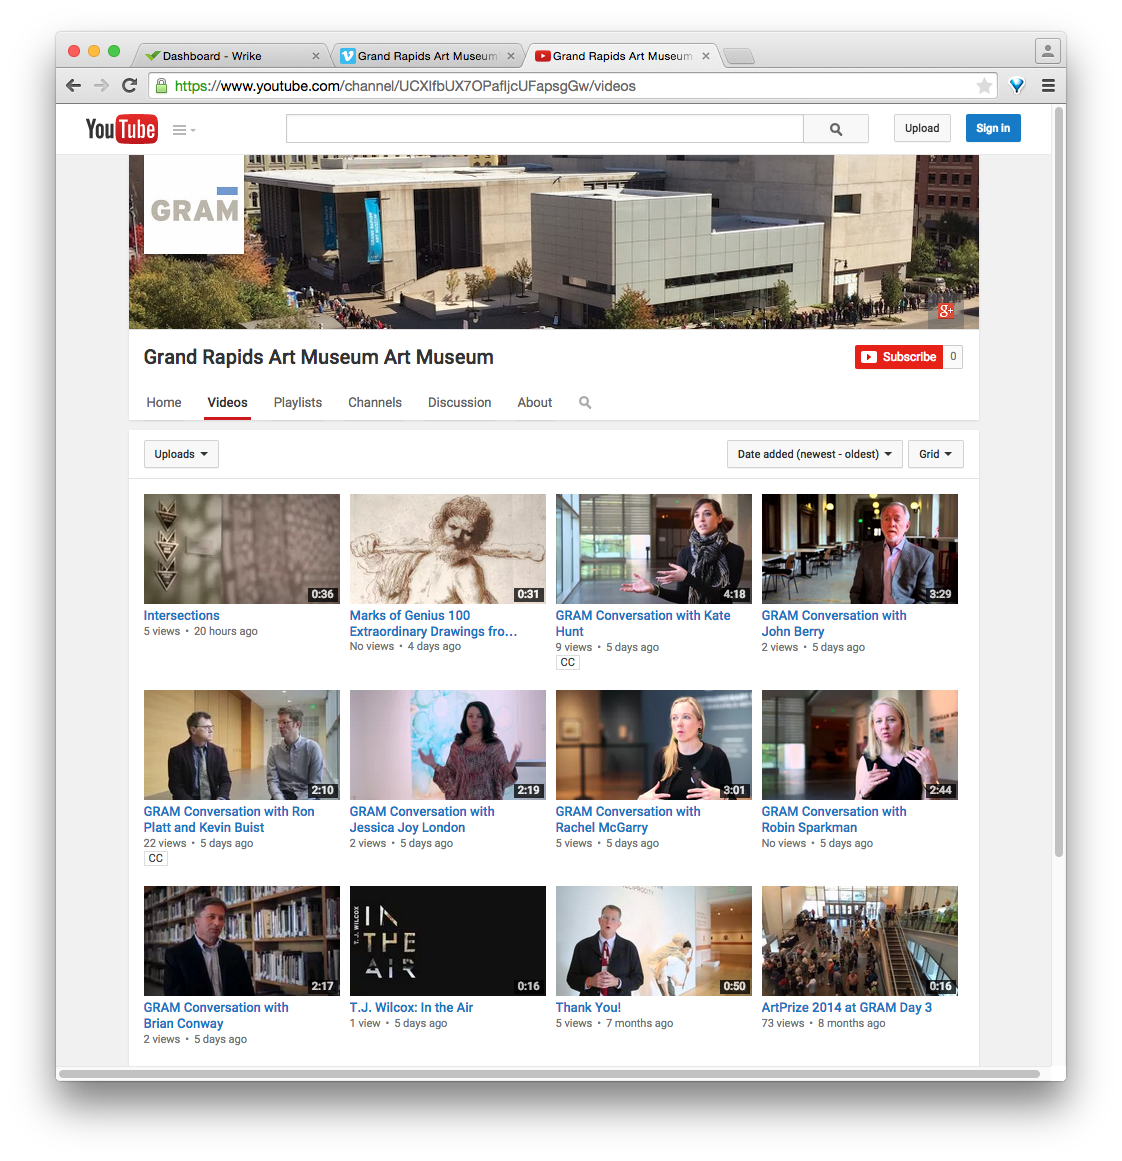Close the Dashboard - Wrike tab
The image size is (1122, 1161).
point(315,56)
